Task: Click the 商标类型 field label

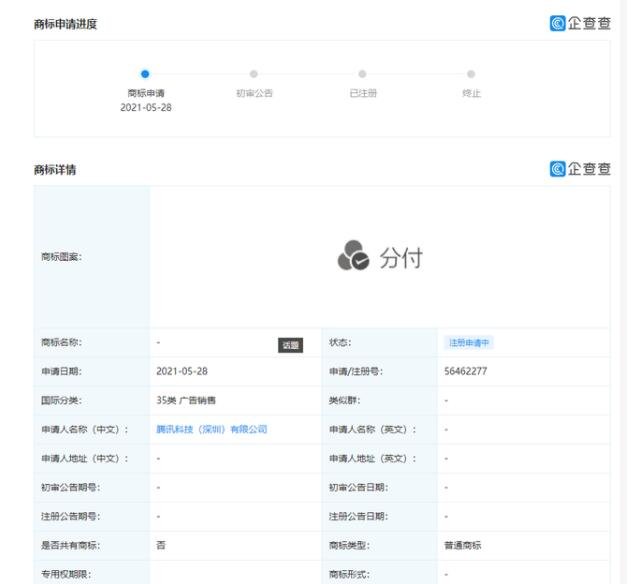Action: (349, 545)
